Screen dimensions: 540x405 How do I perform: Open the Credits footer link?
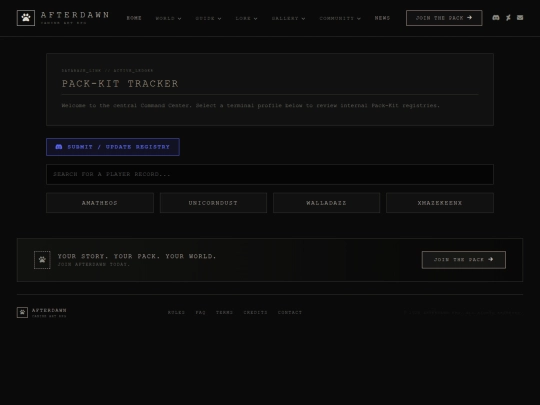tap(256, 312)
